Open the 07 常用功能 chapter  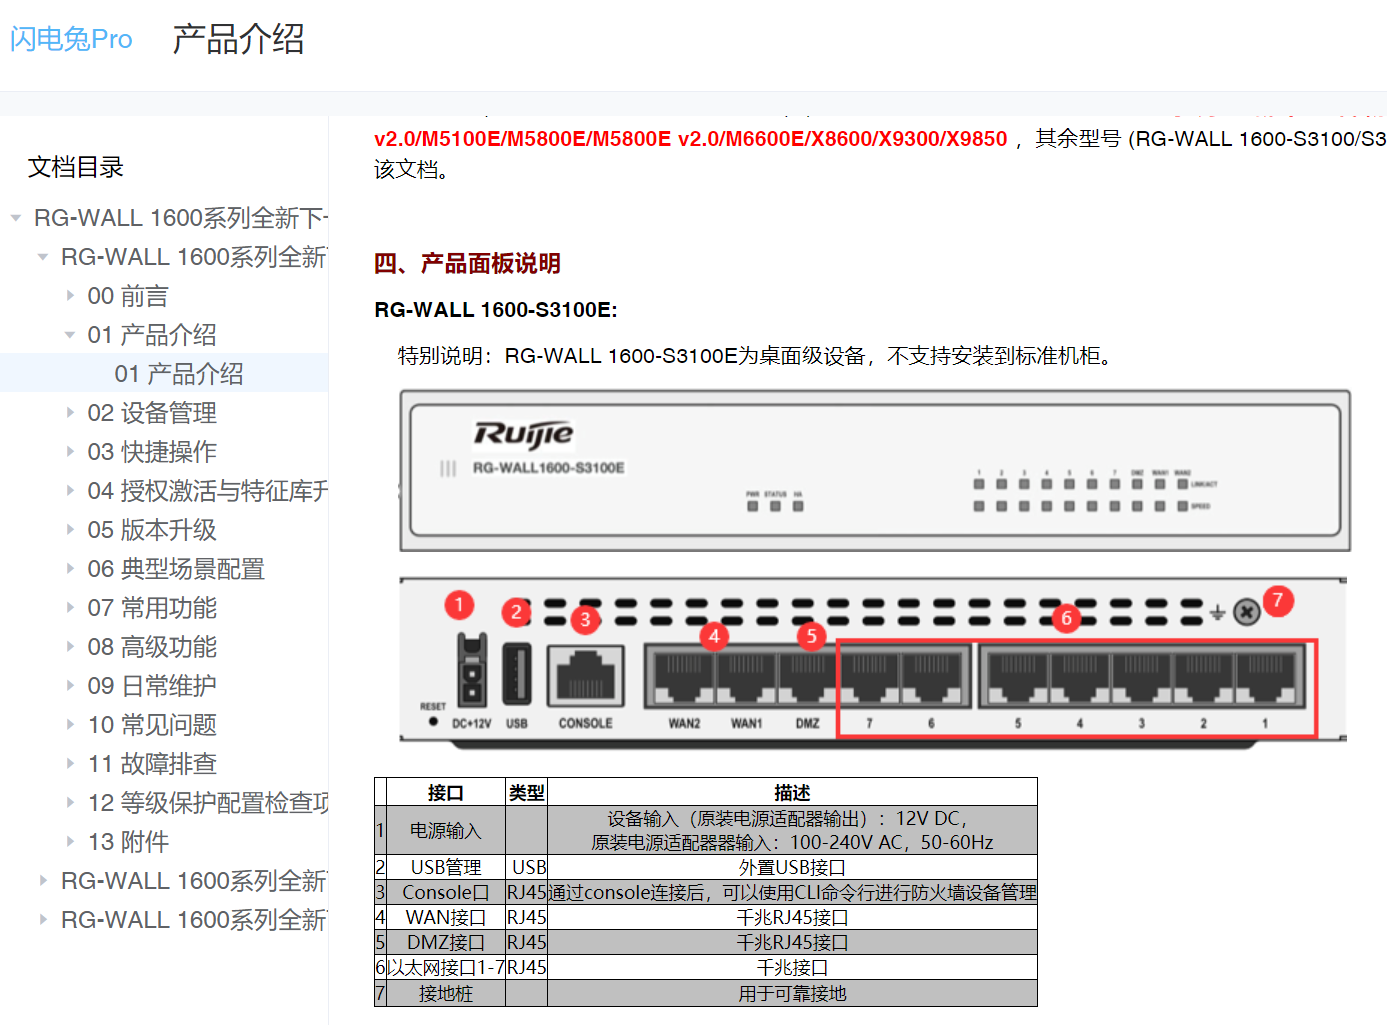152,607
